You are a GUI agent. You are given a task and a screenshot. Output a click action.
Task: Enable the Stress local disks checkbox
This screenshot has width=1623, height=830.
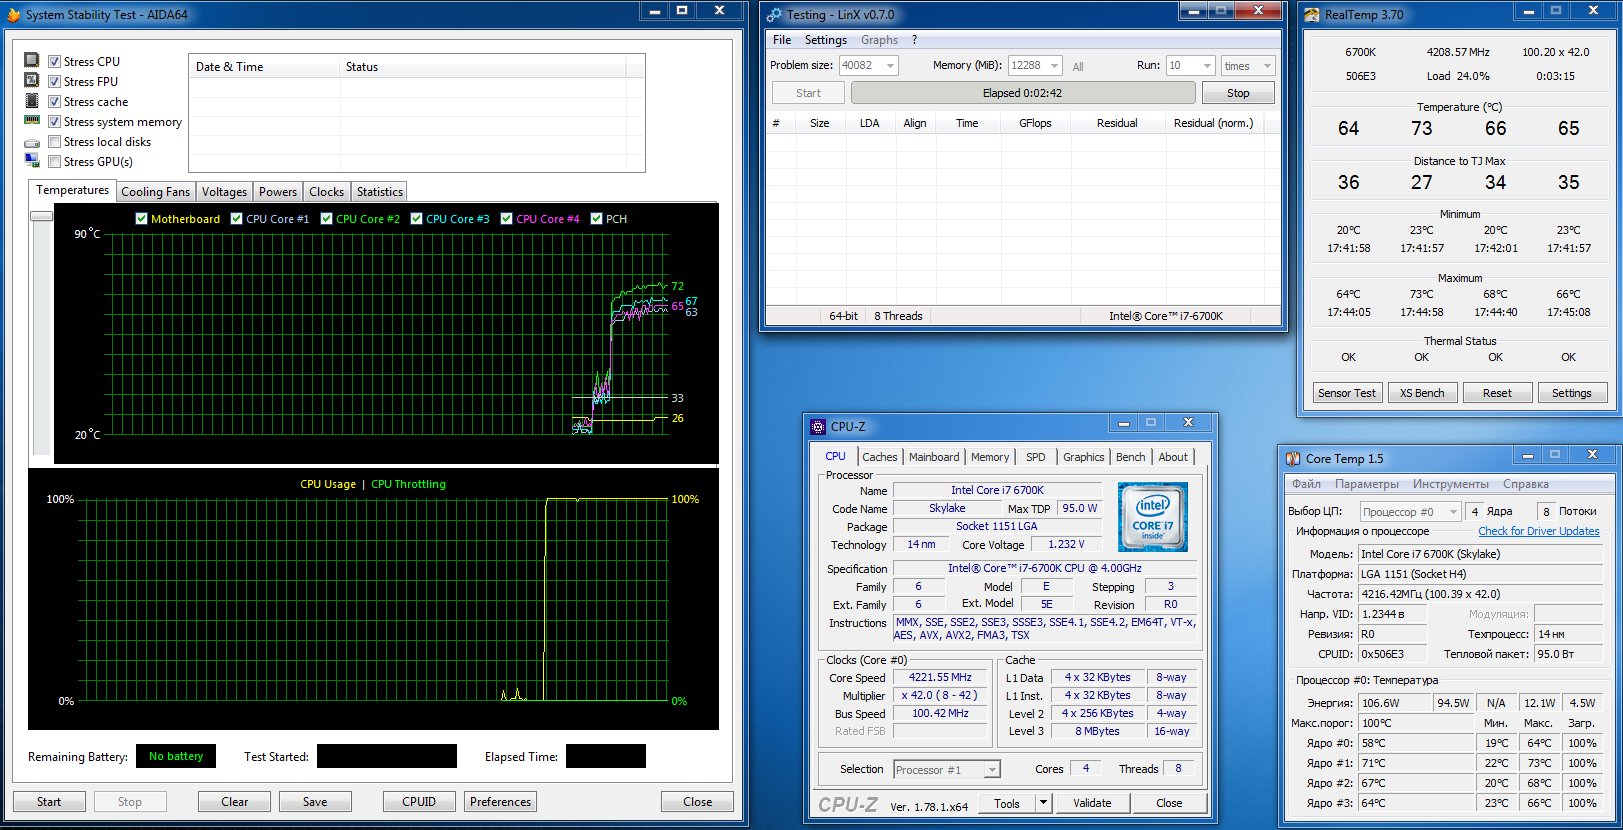tap(55, 142)
